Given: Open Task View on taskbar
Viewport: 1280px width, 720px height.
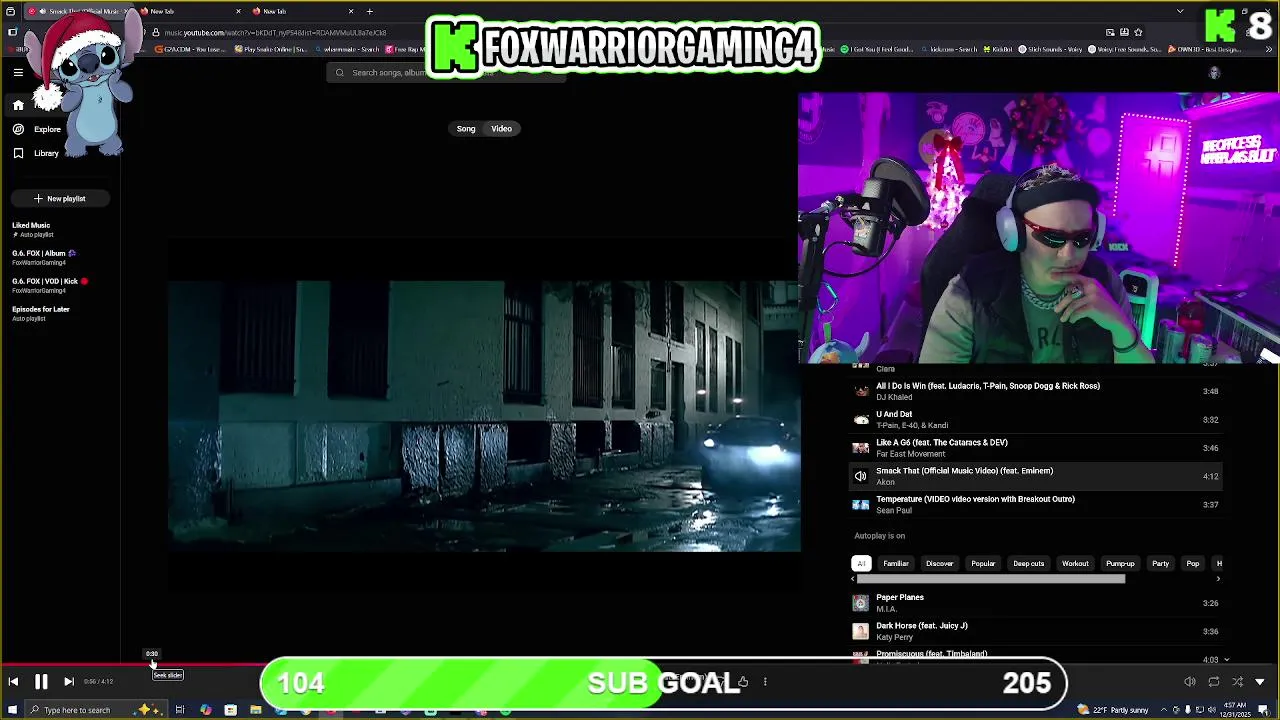Looking at the screenshot, I should pos(180,710).
